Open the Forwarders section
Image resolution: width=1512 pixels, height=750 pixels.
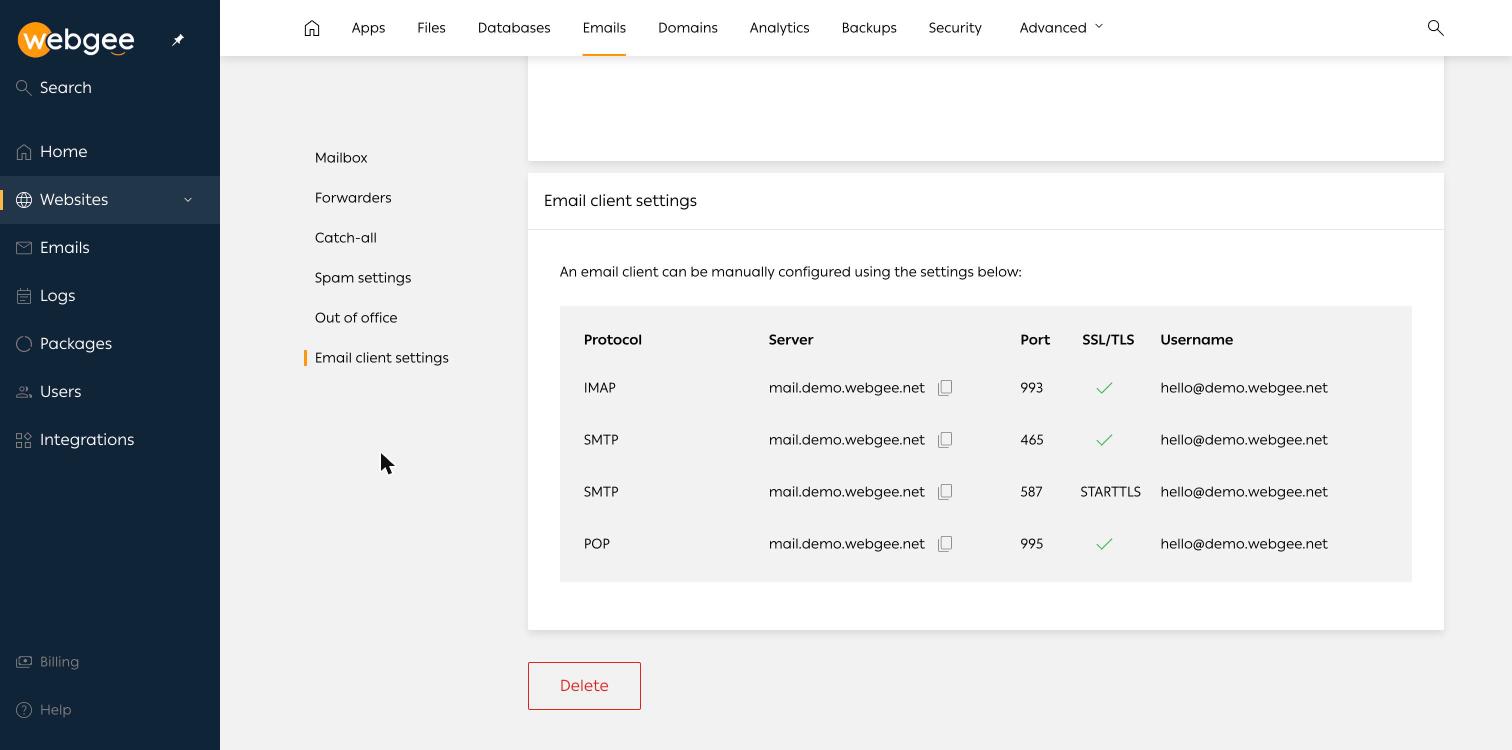[x=353, y=198]
